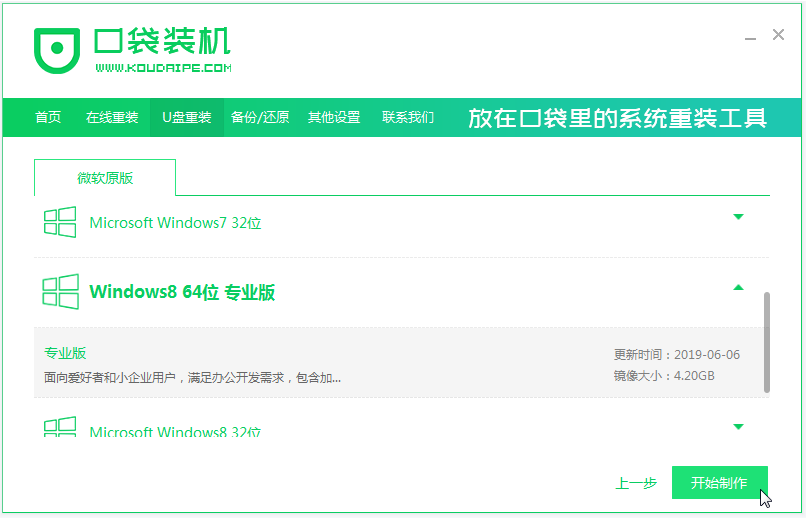
Task: Minimize the 口袋装机 window
Action: click(750, 38)
